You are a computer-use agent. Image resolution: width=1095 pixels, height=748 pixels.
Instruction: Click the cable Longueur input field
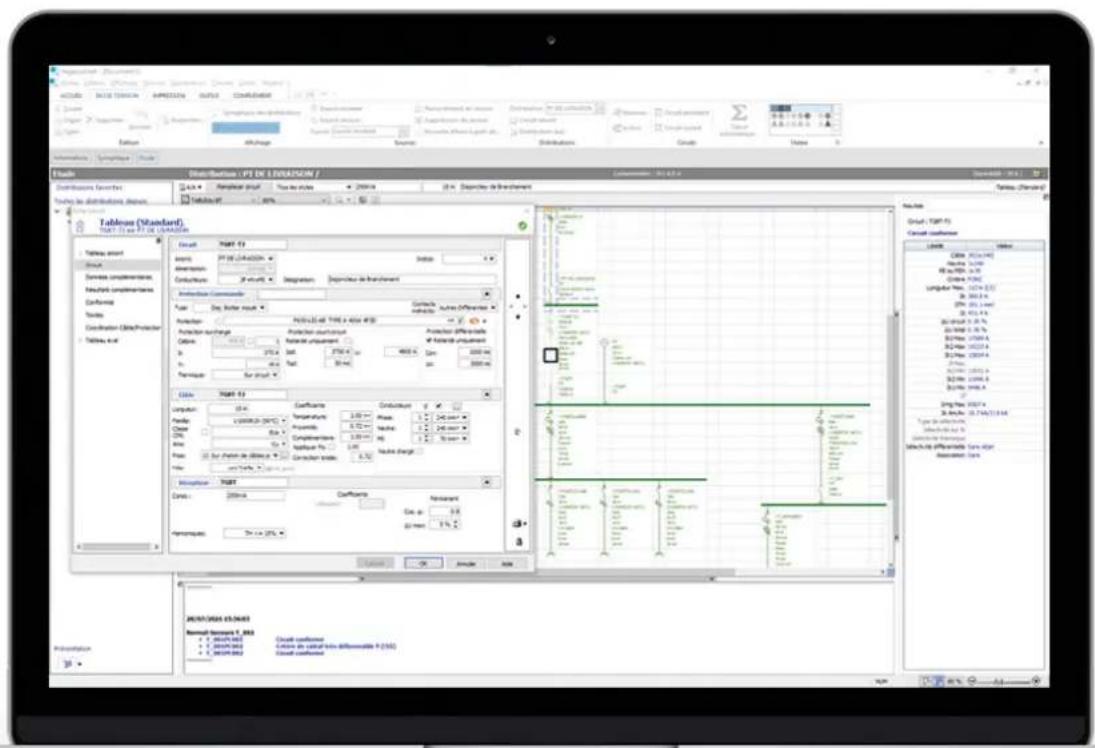(x=240, y=409)
